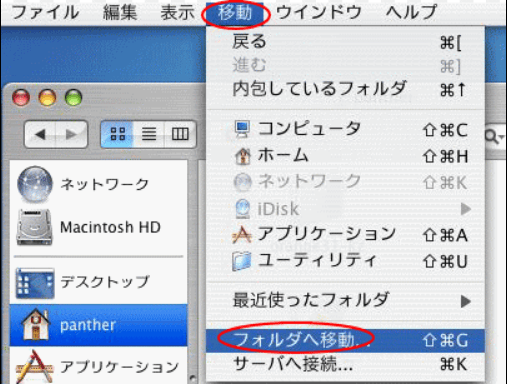
Task: Choose フォルダへ移動... menu item
Action: (x=345, y=340)
